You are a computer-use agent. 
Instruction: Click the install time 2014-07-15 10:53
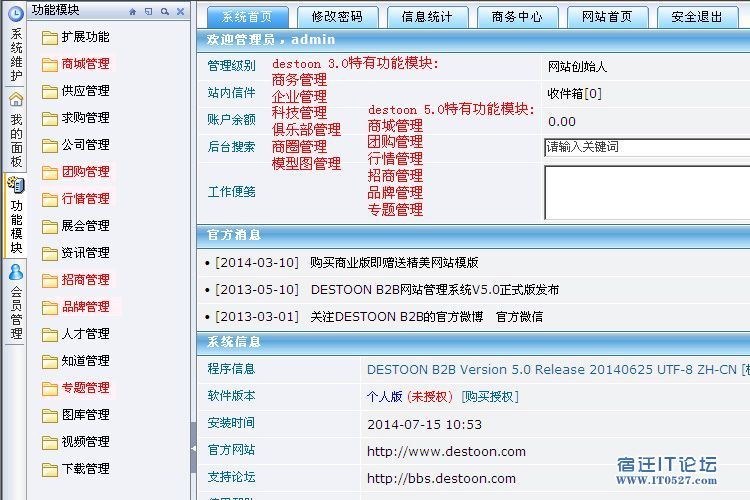tap(424, 424)
